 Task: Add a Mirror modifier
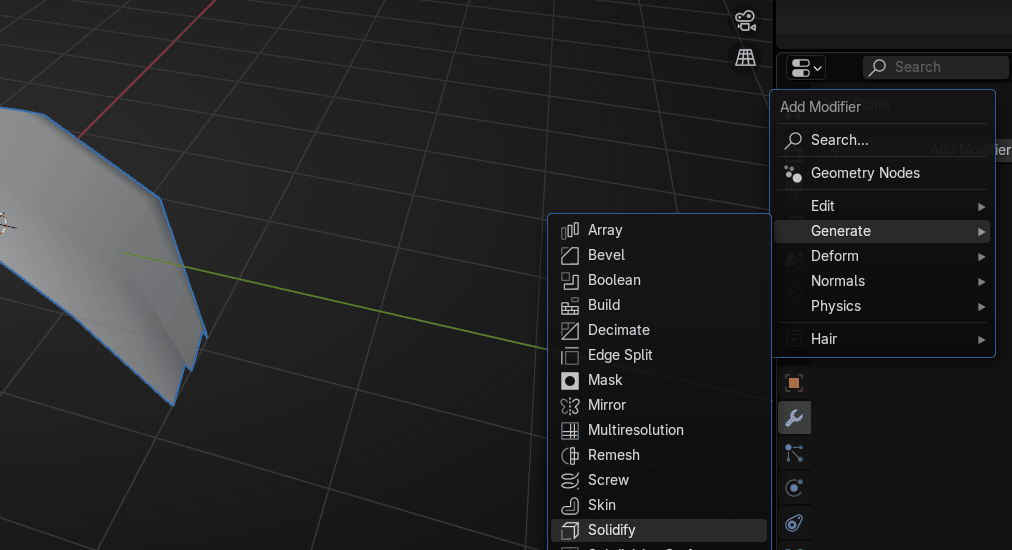pos(606,405)
